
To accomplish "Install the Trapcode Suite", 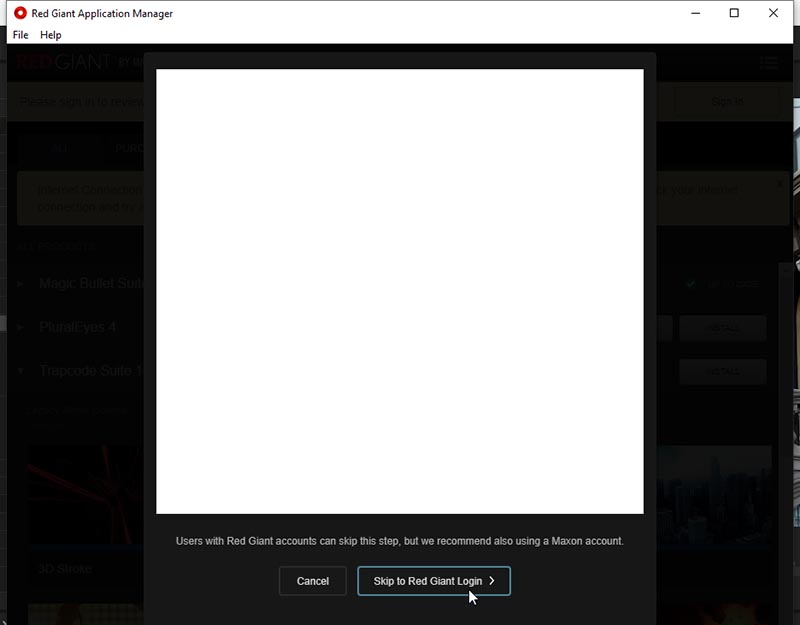I will click(722, 371).
